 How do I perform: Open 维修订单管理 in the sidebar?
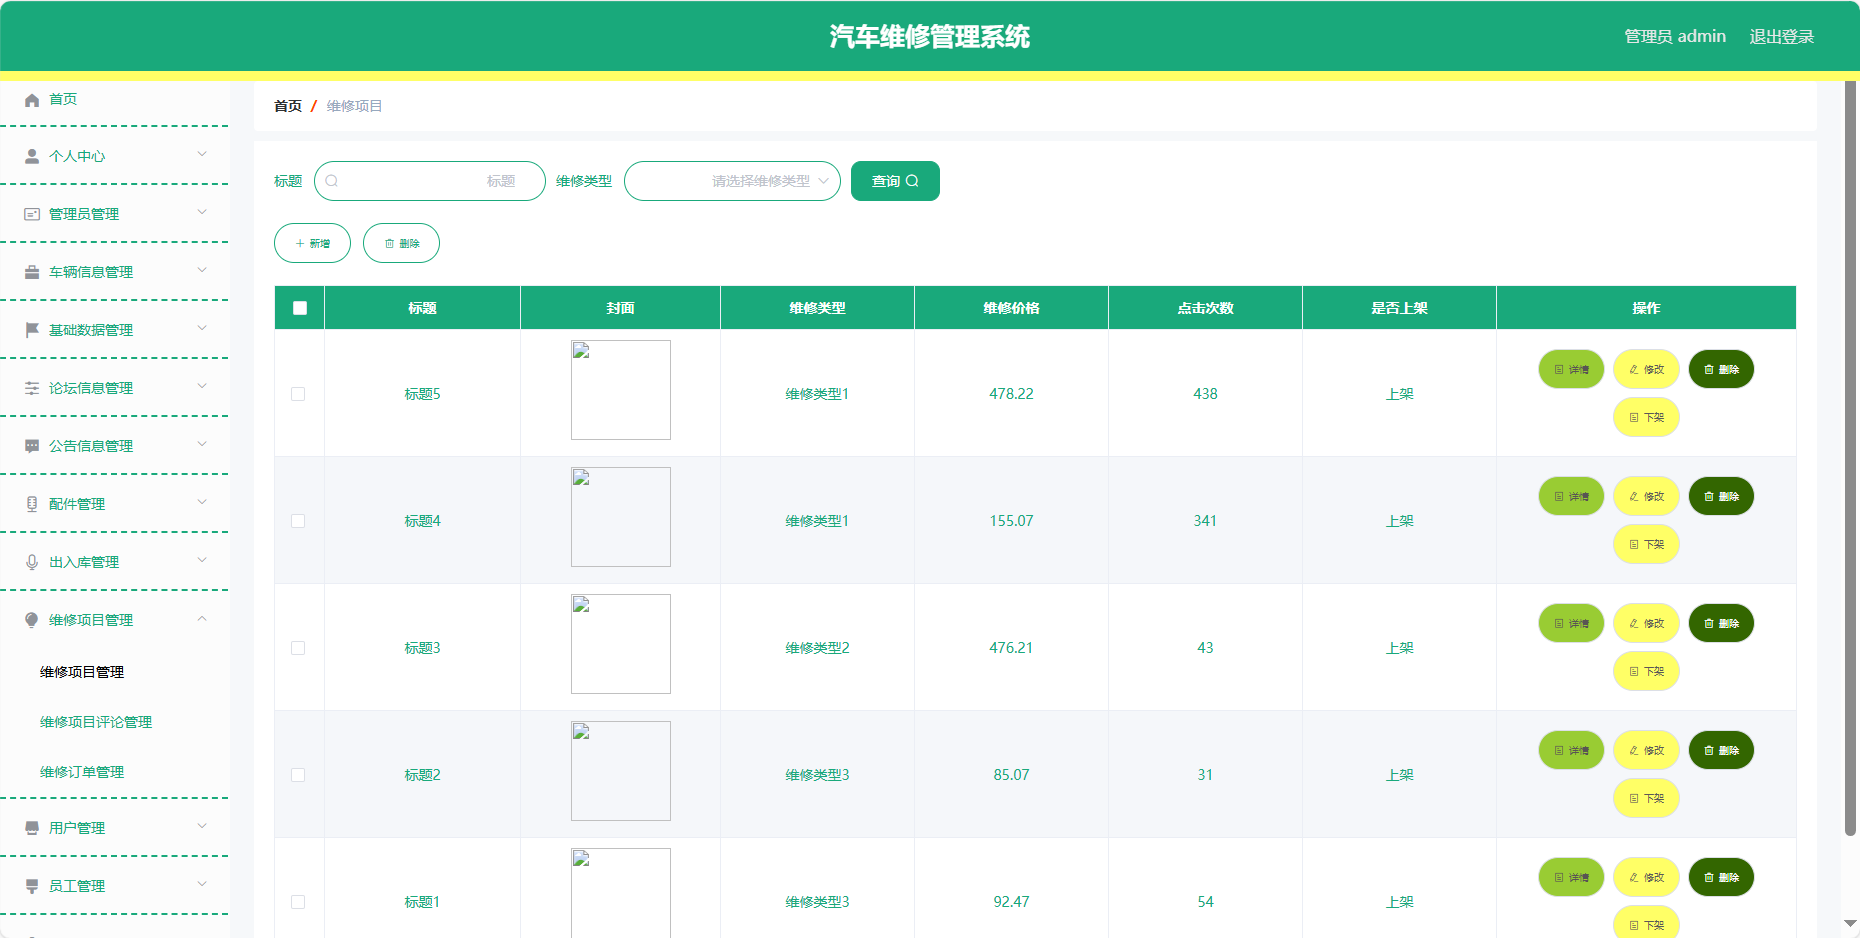(82, 772)
